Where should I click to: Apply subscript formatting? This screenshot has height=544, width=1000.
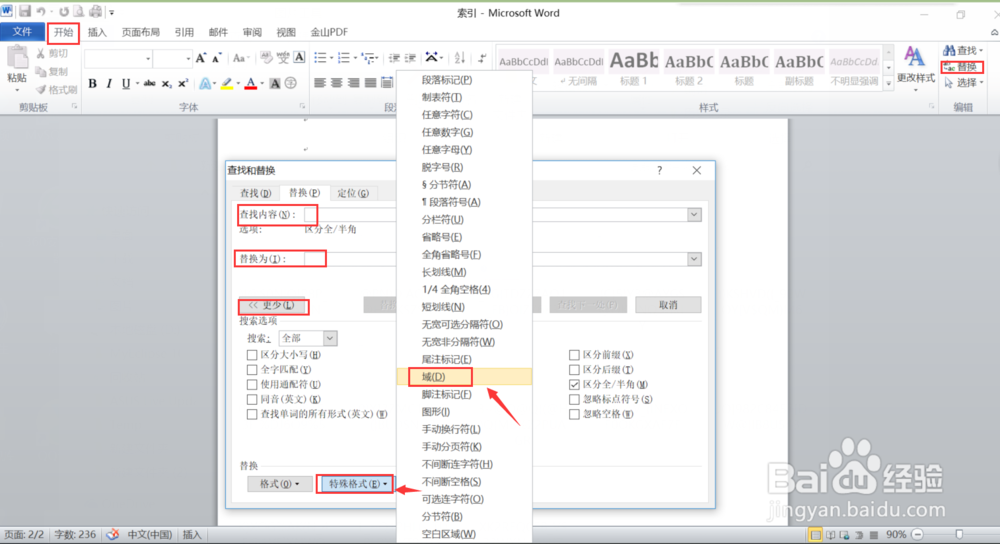click(166, 84)
